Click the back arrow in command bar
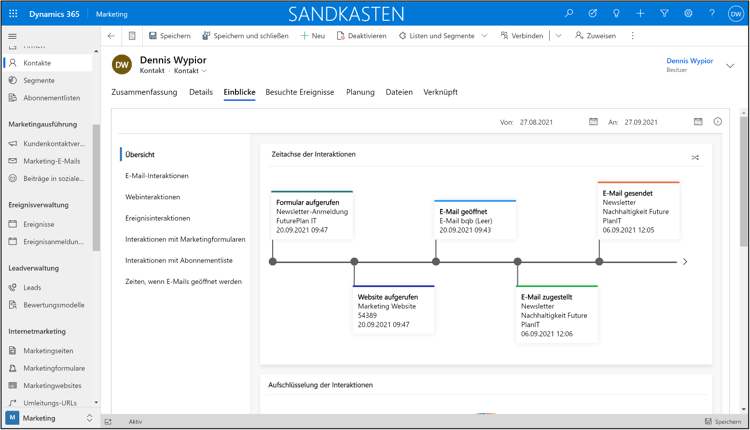Screen dimensions: 750x430 (x=112, y=36)
